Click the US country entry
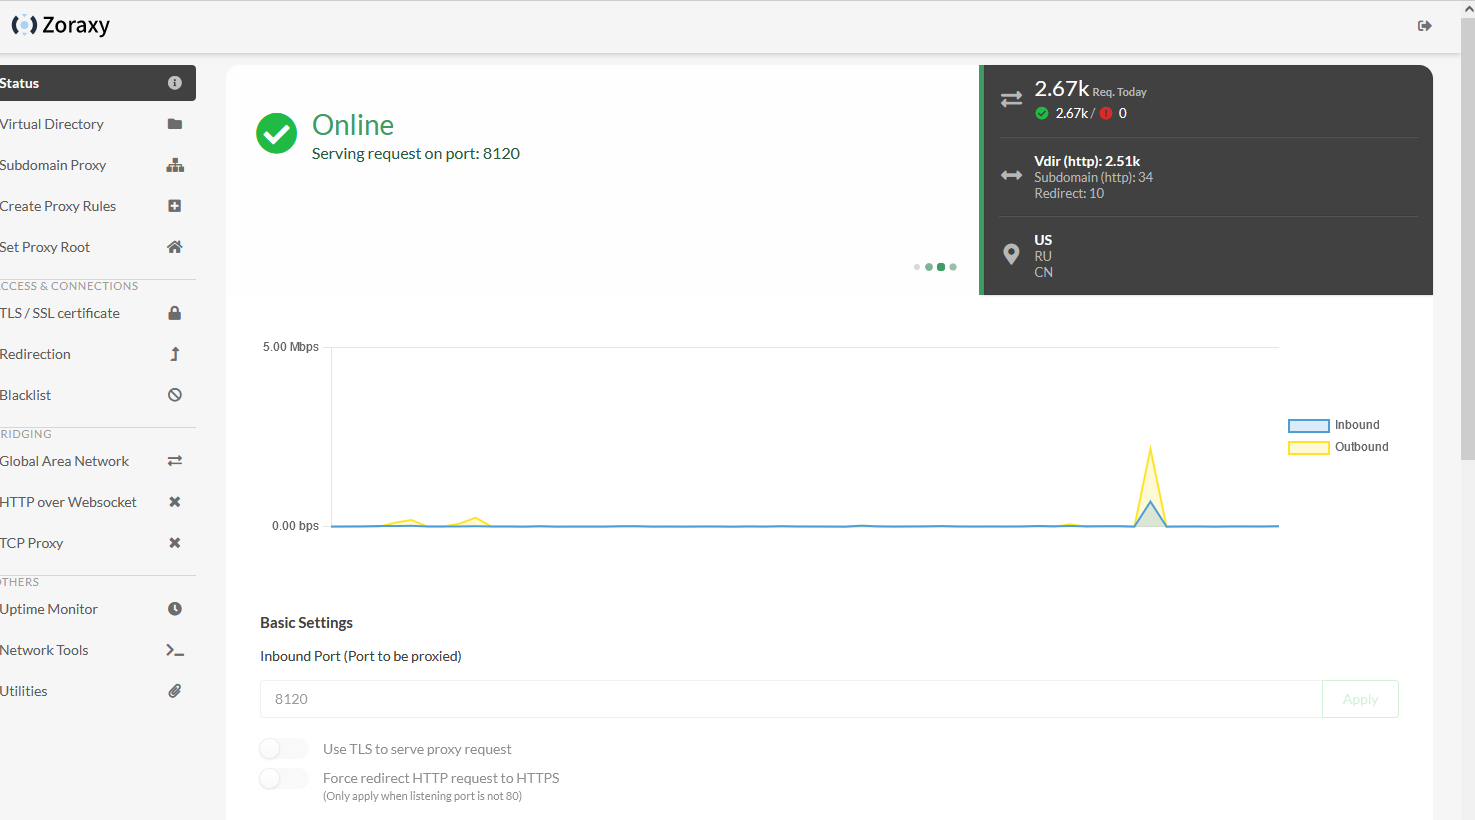Screen dimensions: 1475x820 pos(1043,240)
